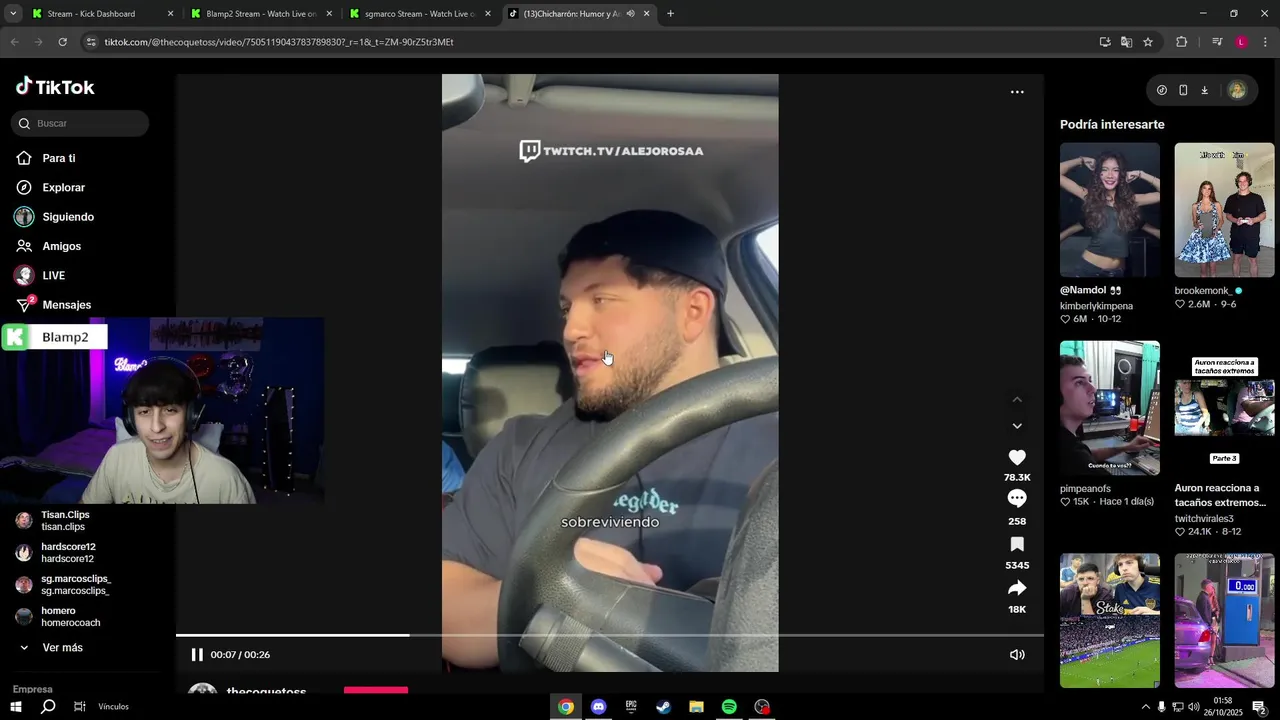Image resolution: width=1280 pixels, height=720 pixels.
Task: Open the site information icon
Action: (x=91, y=42)
